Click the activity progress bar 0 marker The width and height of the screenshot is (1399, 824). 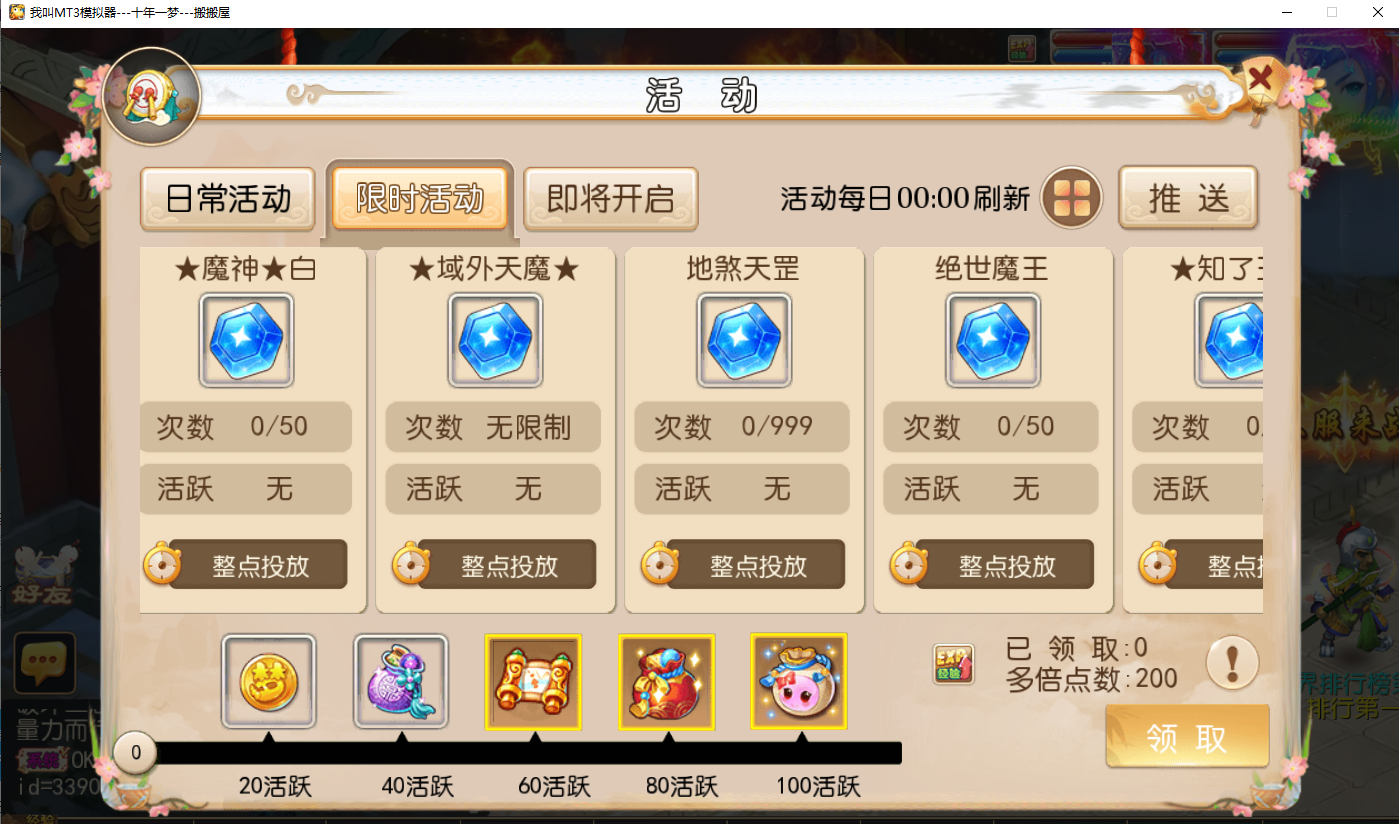134,753
